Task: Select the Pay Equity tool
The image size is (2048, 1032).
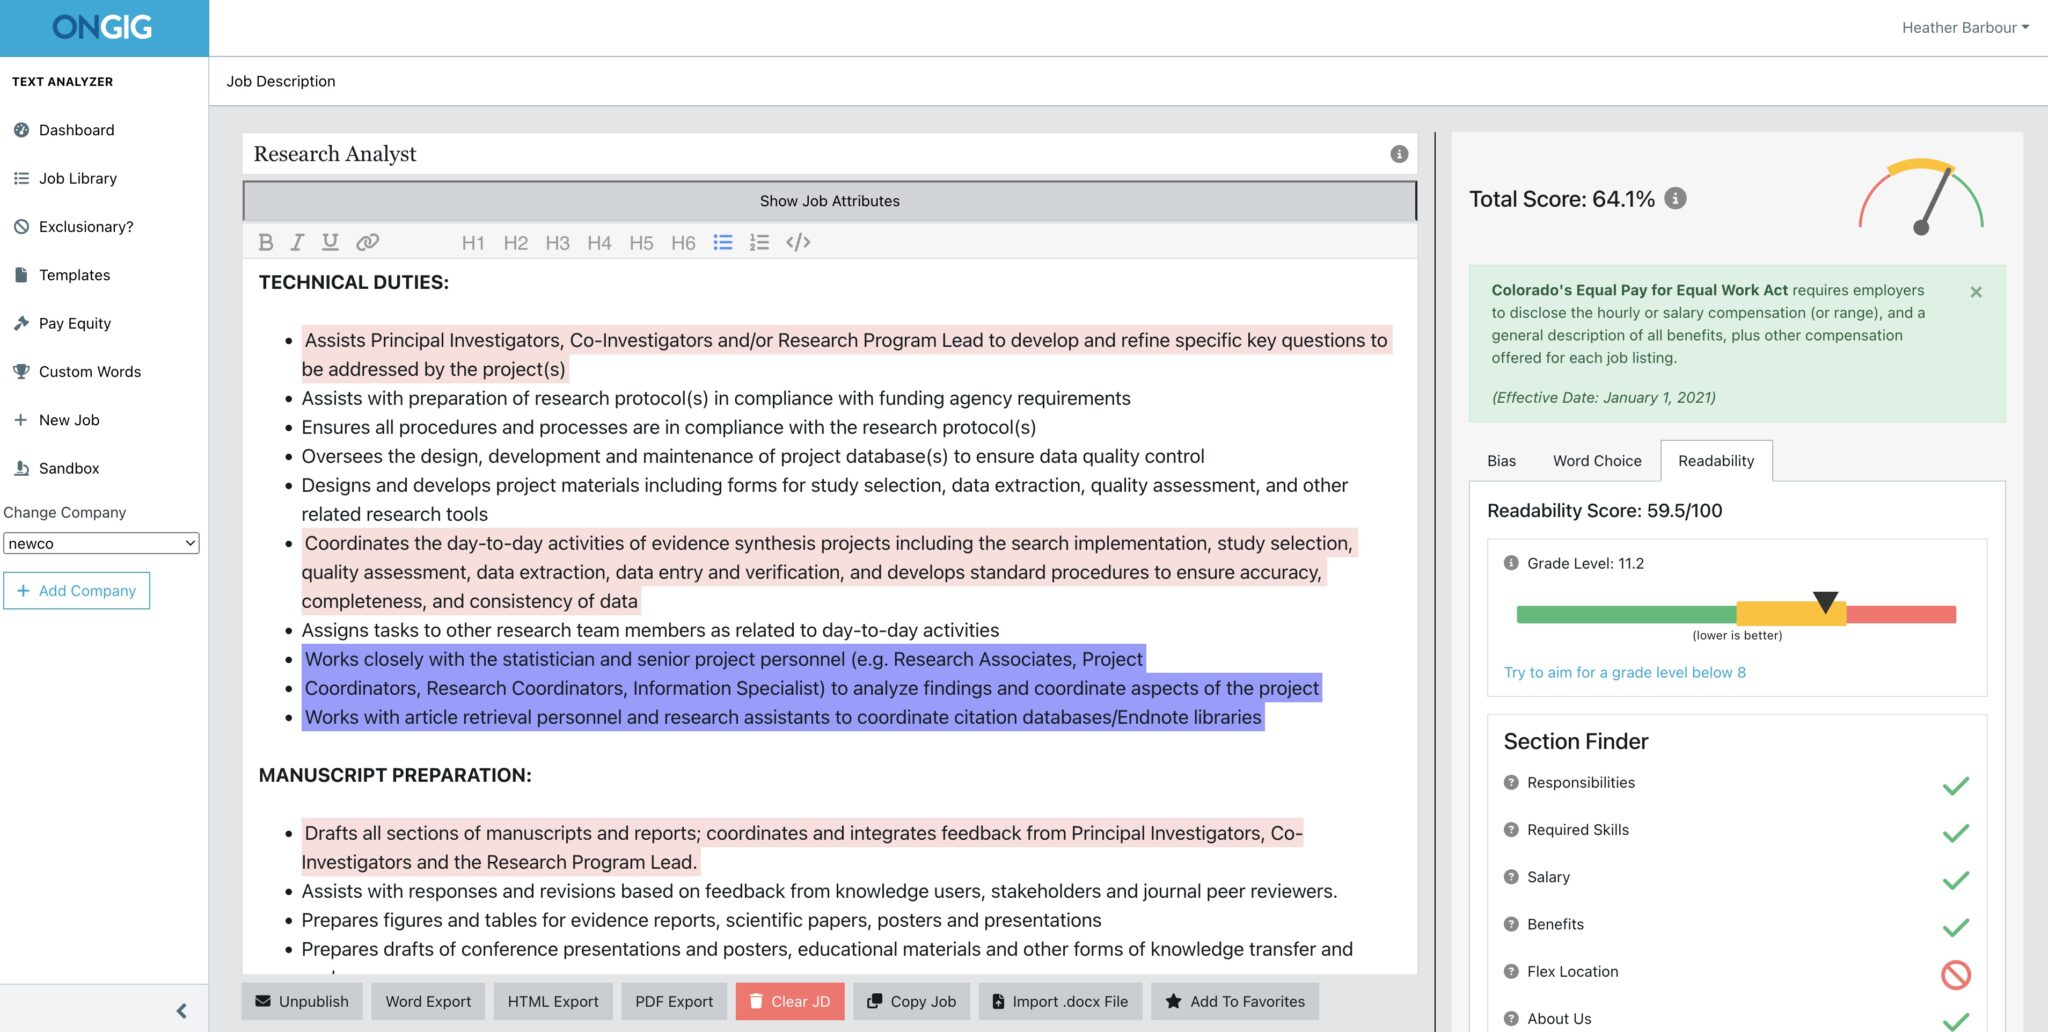Action: 75,323
